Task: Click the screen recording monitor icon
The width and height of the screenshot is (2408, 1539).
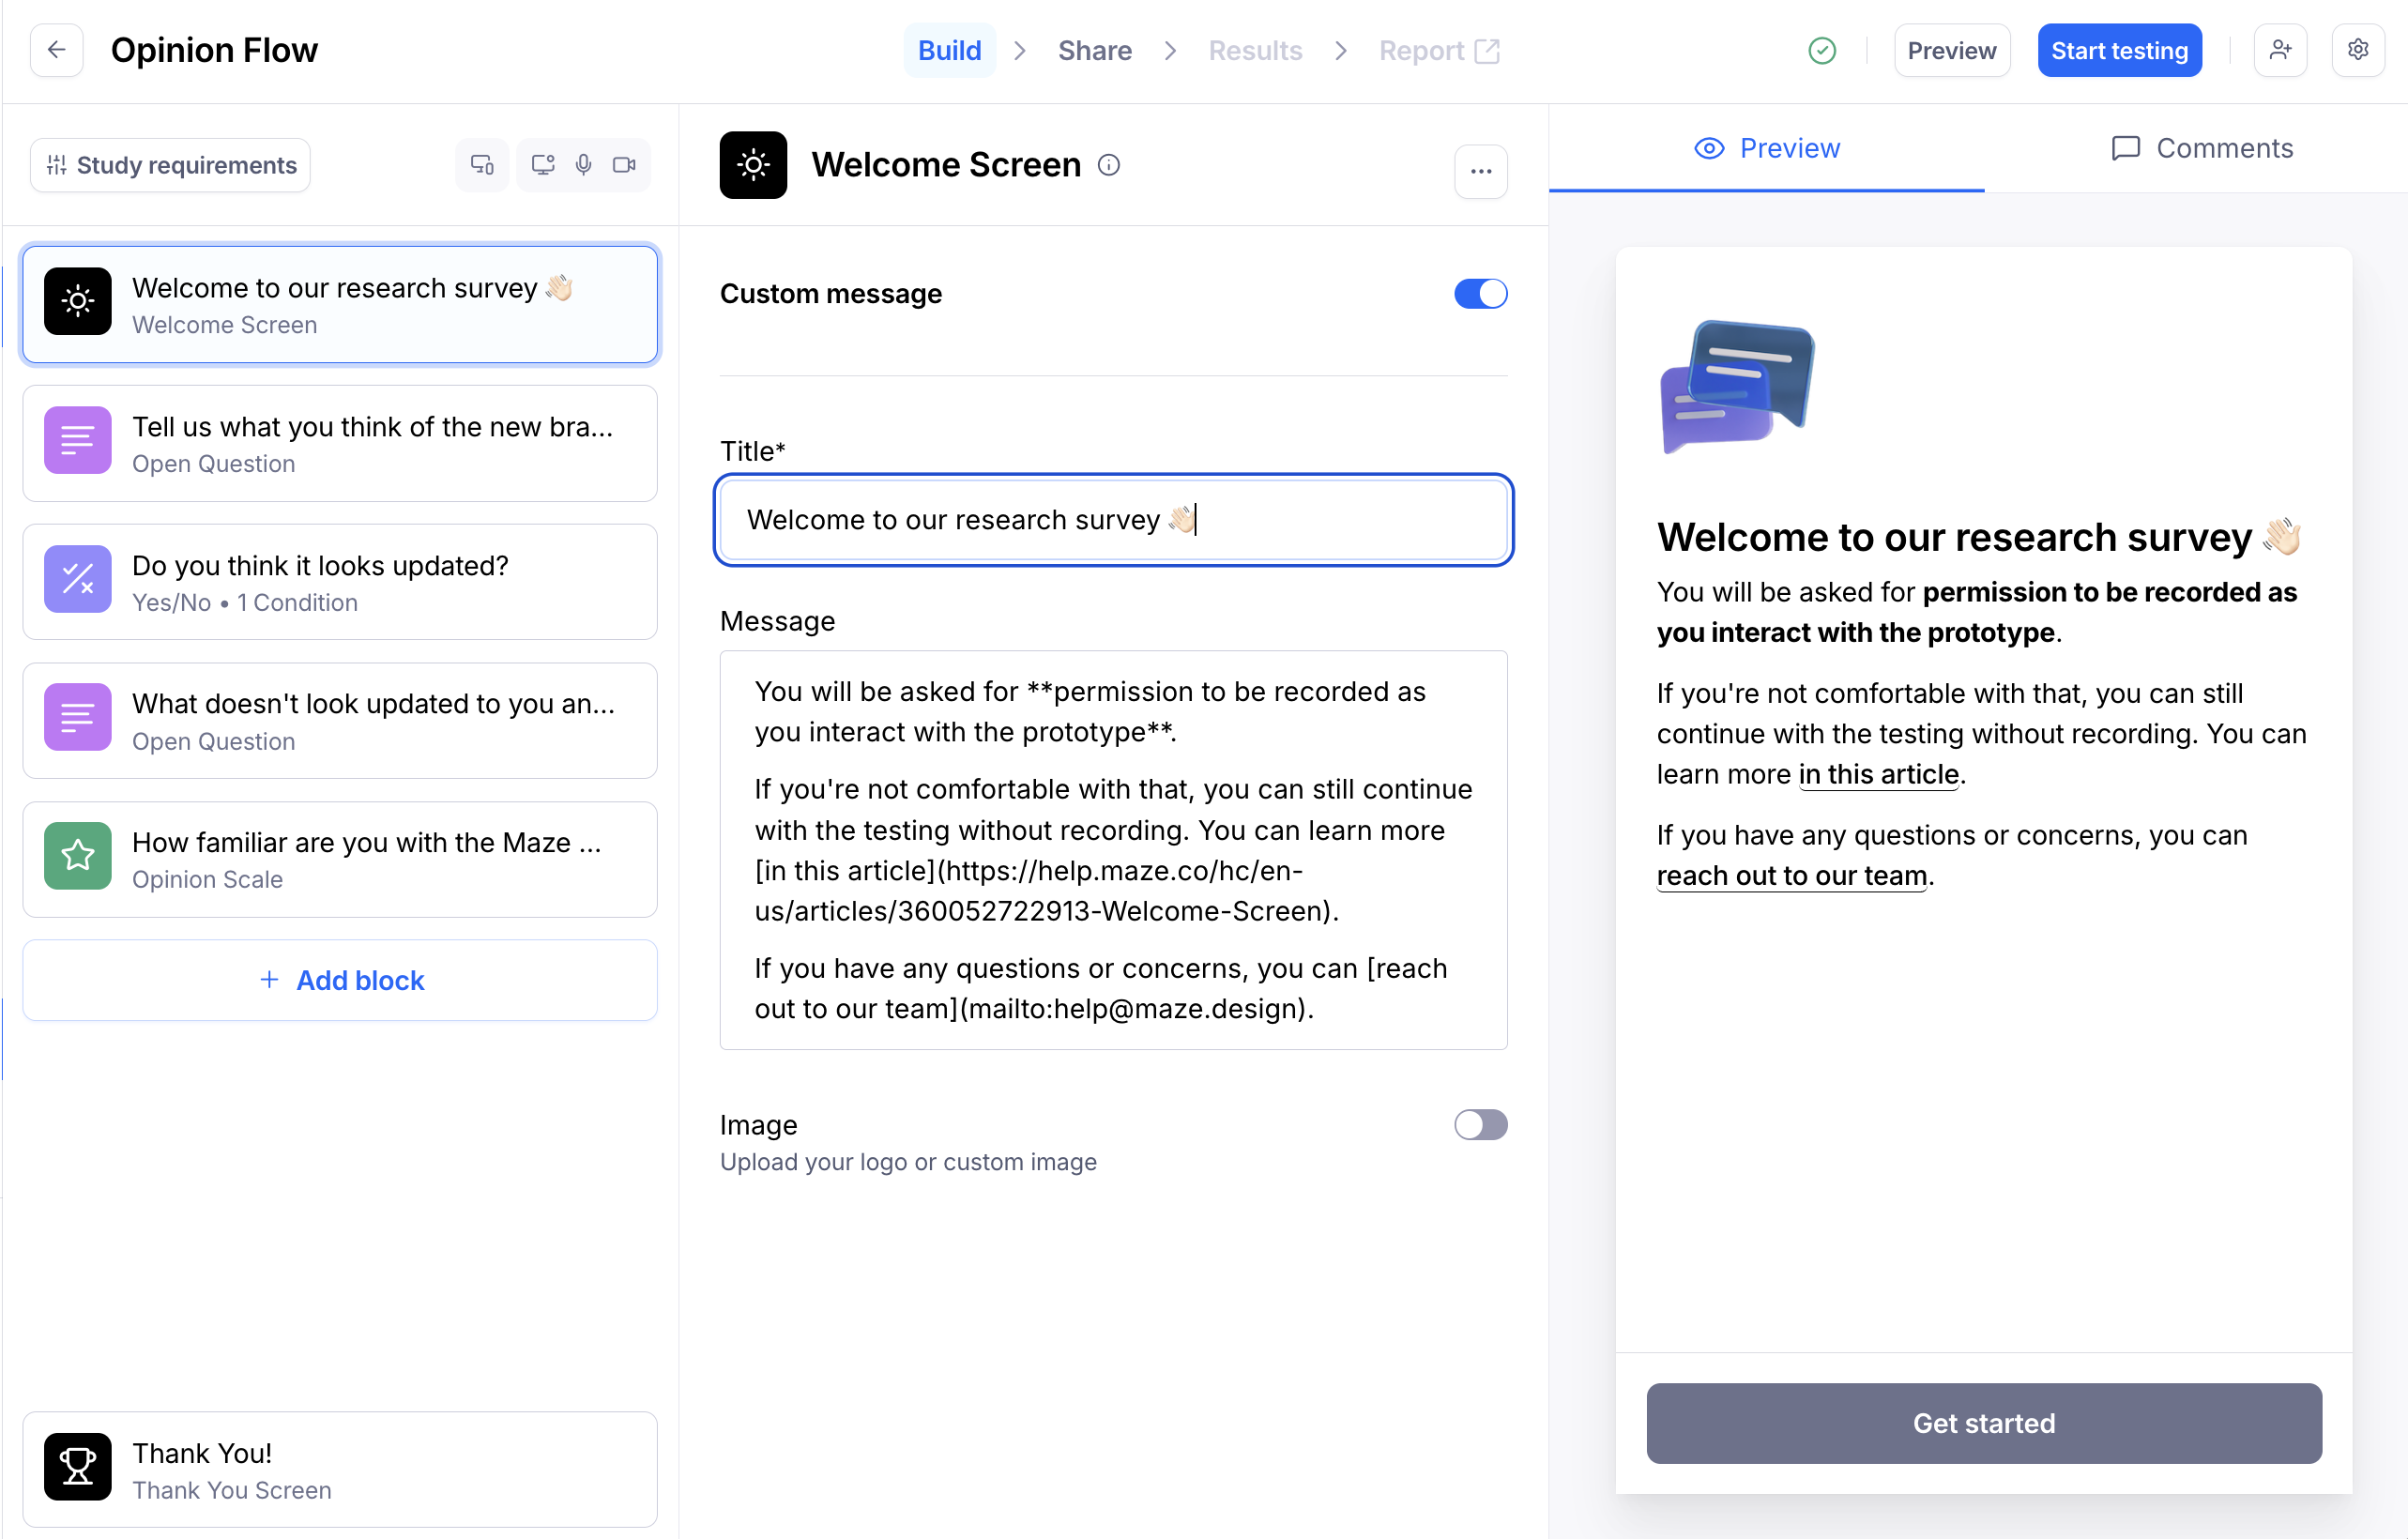Action: (542, 165)
